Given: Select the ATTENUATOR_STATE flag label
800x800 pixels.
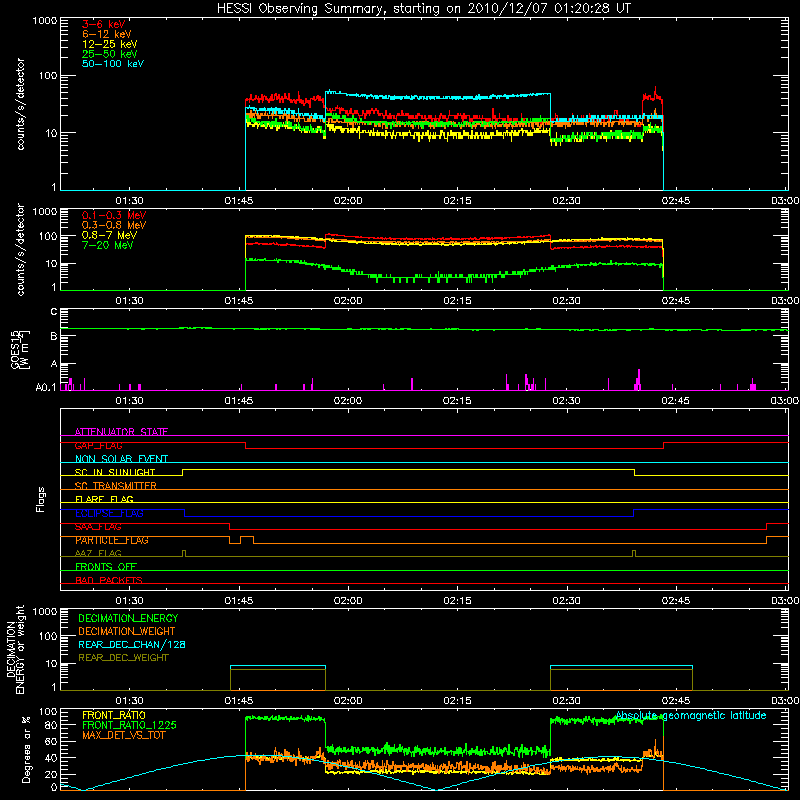Looking at the screenshot, I should point(121,432).
